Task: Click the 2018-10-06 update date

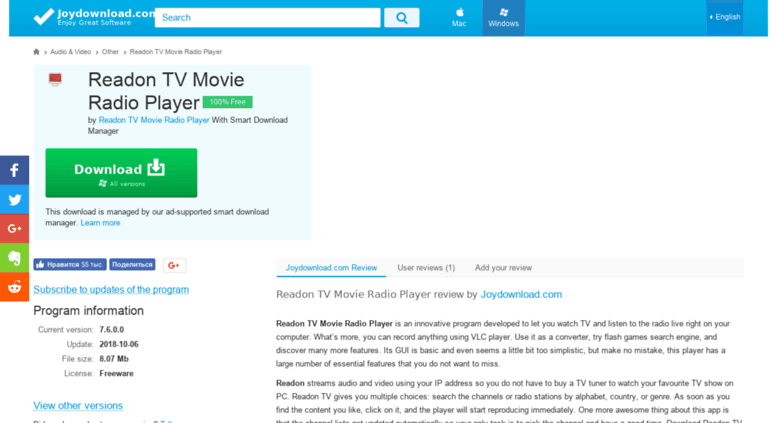Action: pyautogui.click(x=119, y=344)
